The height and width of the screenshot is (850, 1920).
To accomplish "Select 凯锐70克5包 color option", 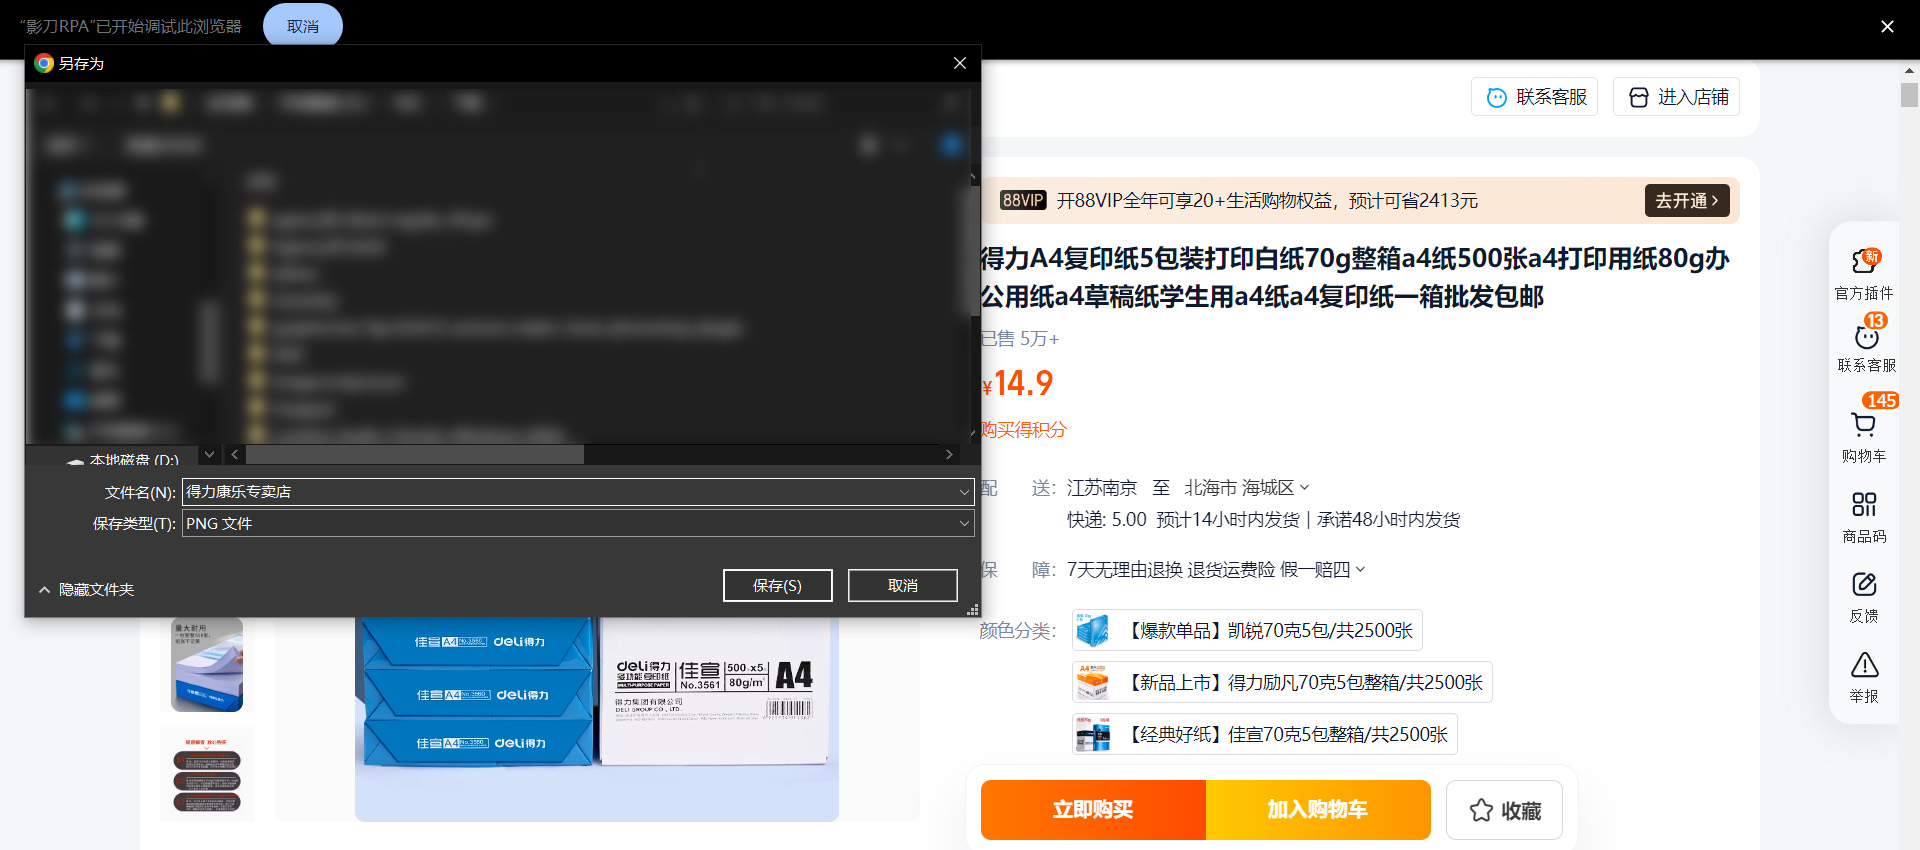I will [1247, 630].
